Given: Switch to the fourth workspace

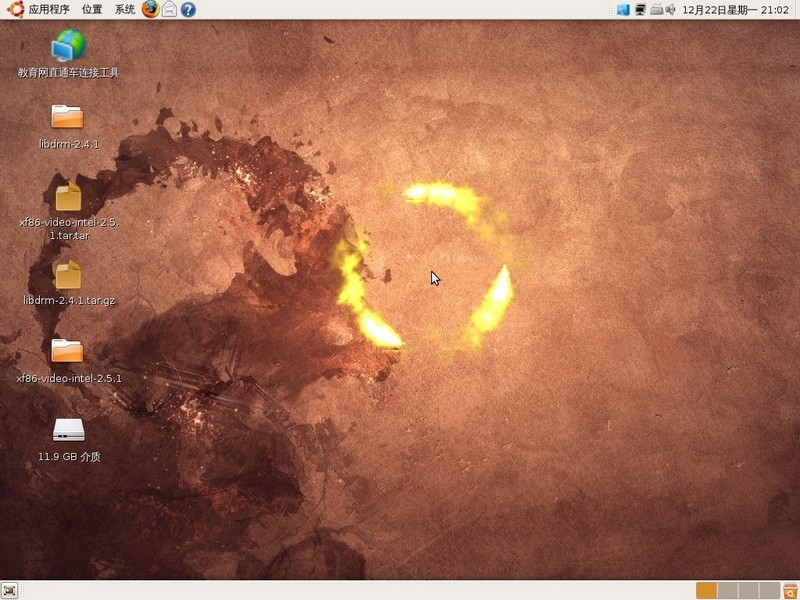Looking at the screenshot, I should point(769,590).
